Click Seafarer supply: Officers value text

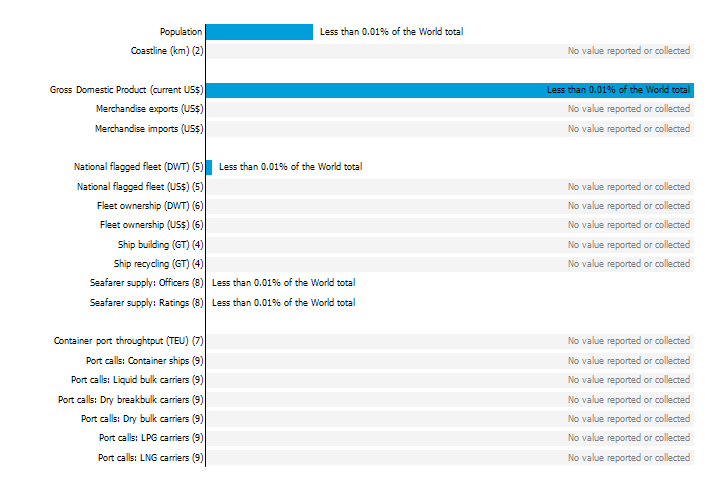[283, 283]
